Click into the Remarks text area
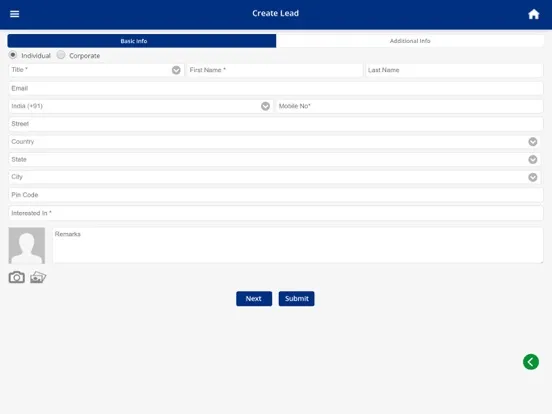This screenshot has width=552, height=414. tap(298, 245)
